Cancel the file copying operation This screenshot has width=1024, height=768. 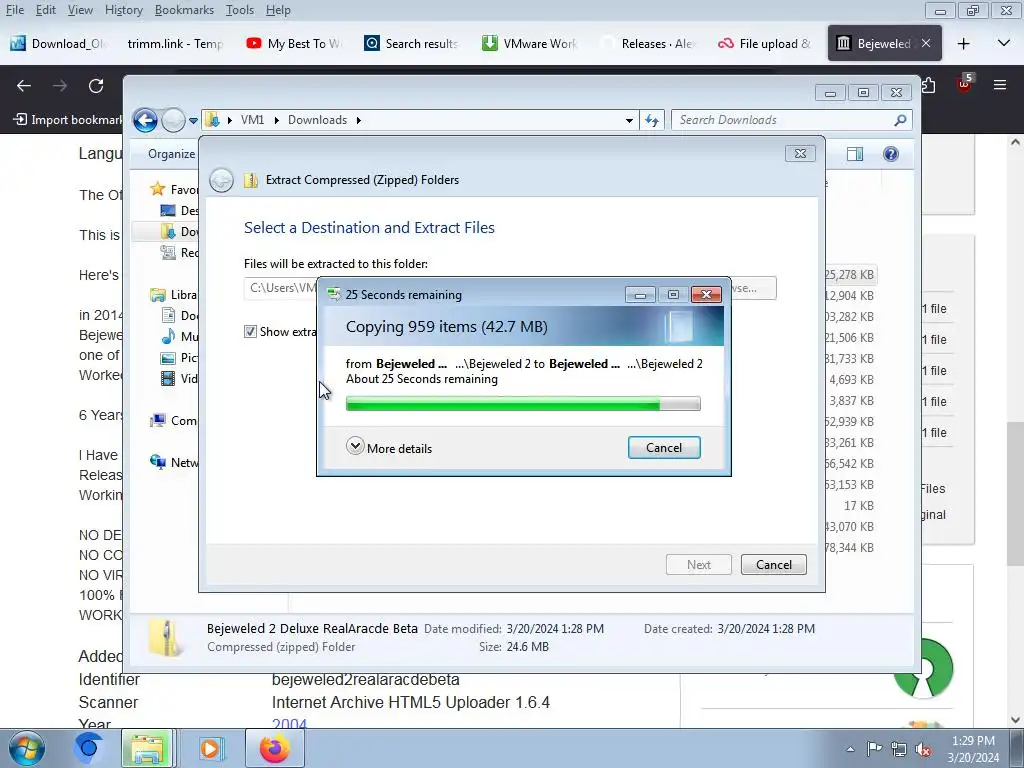(664, 448)
